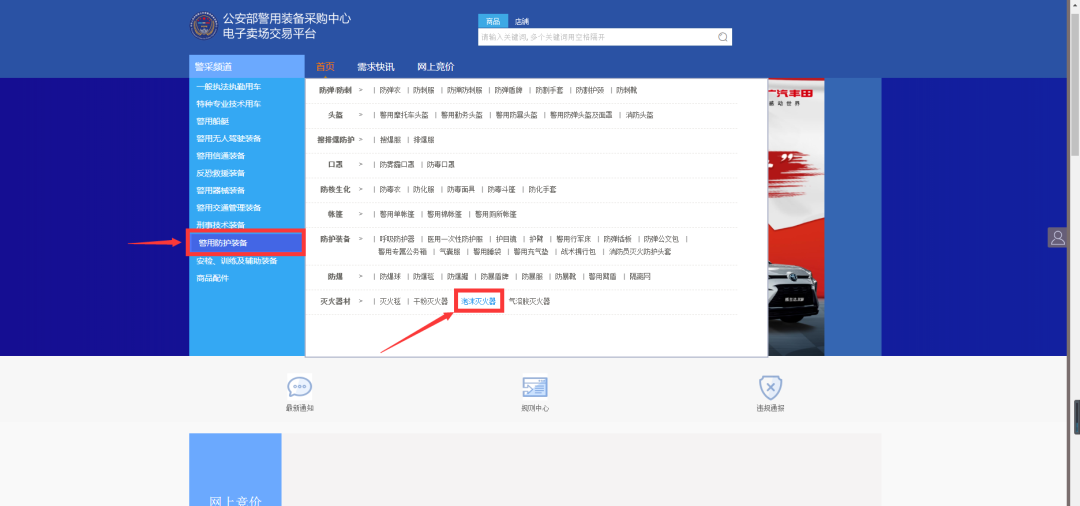The image size is (1080, 506).
Task: Expand the 头盔 category arrow
Action: (x=361, y=115)
